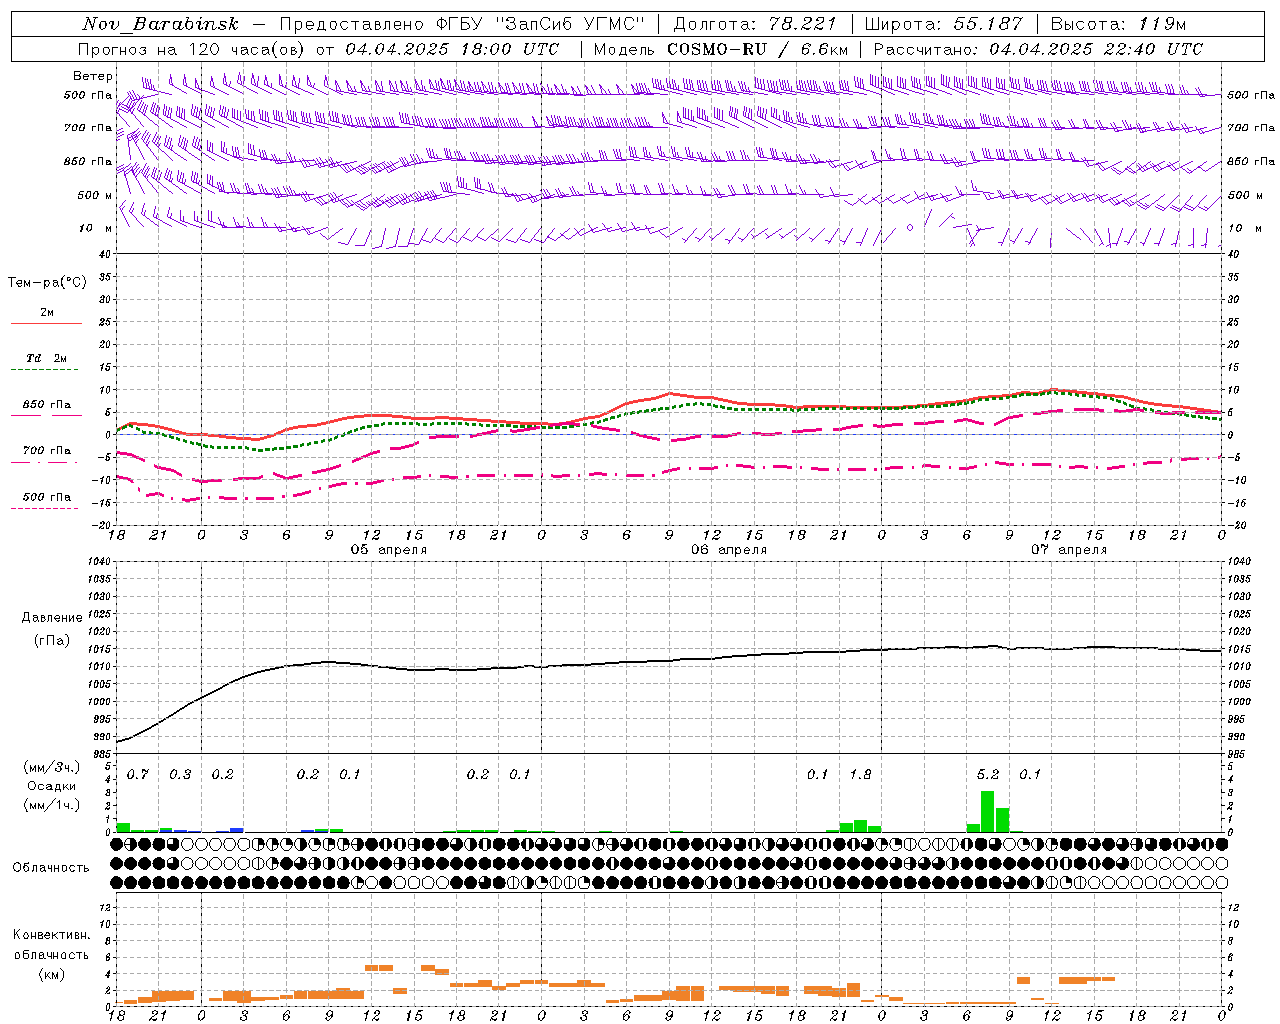Click the Давление pressure panel label
Screen dimensions: 1280x1024
point(52,618)
